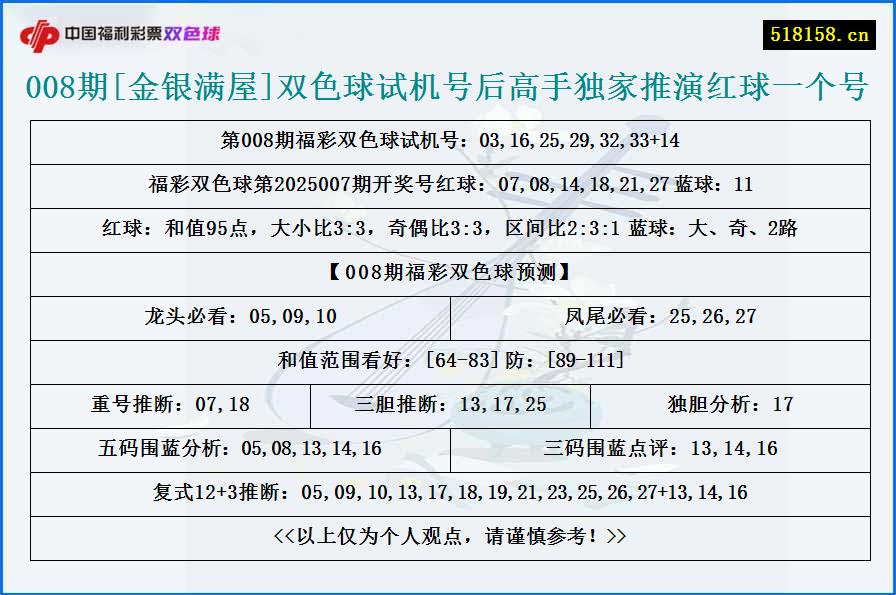This screenshot has width=896, height=595.
Task: Click the blue header banner area
Action: coord(448,31)
